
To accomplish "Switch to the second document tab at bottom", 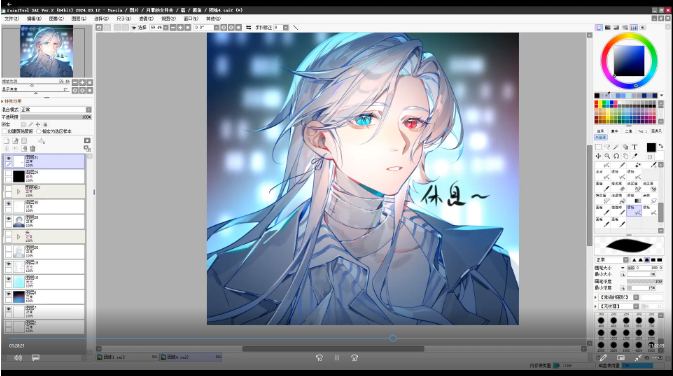I will point(191,357).
